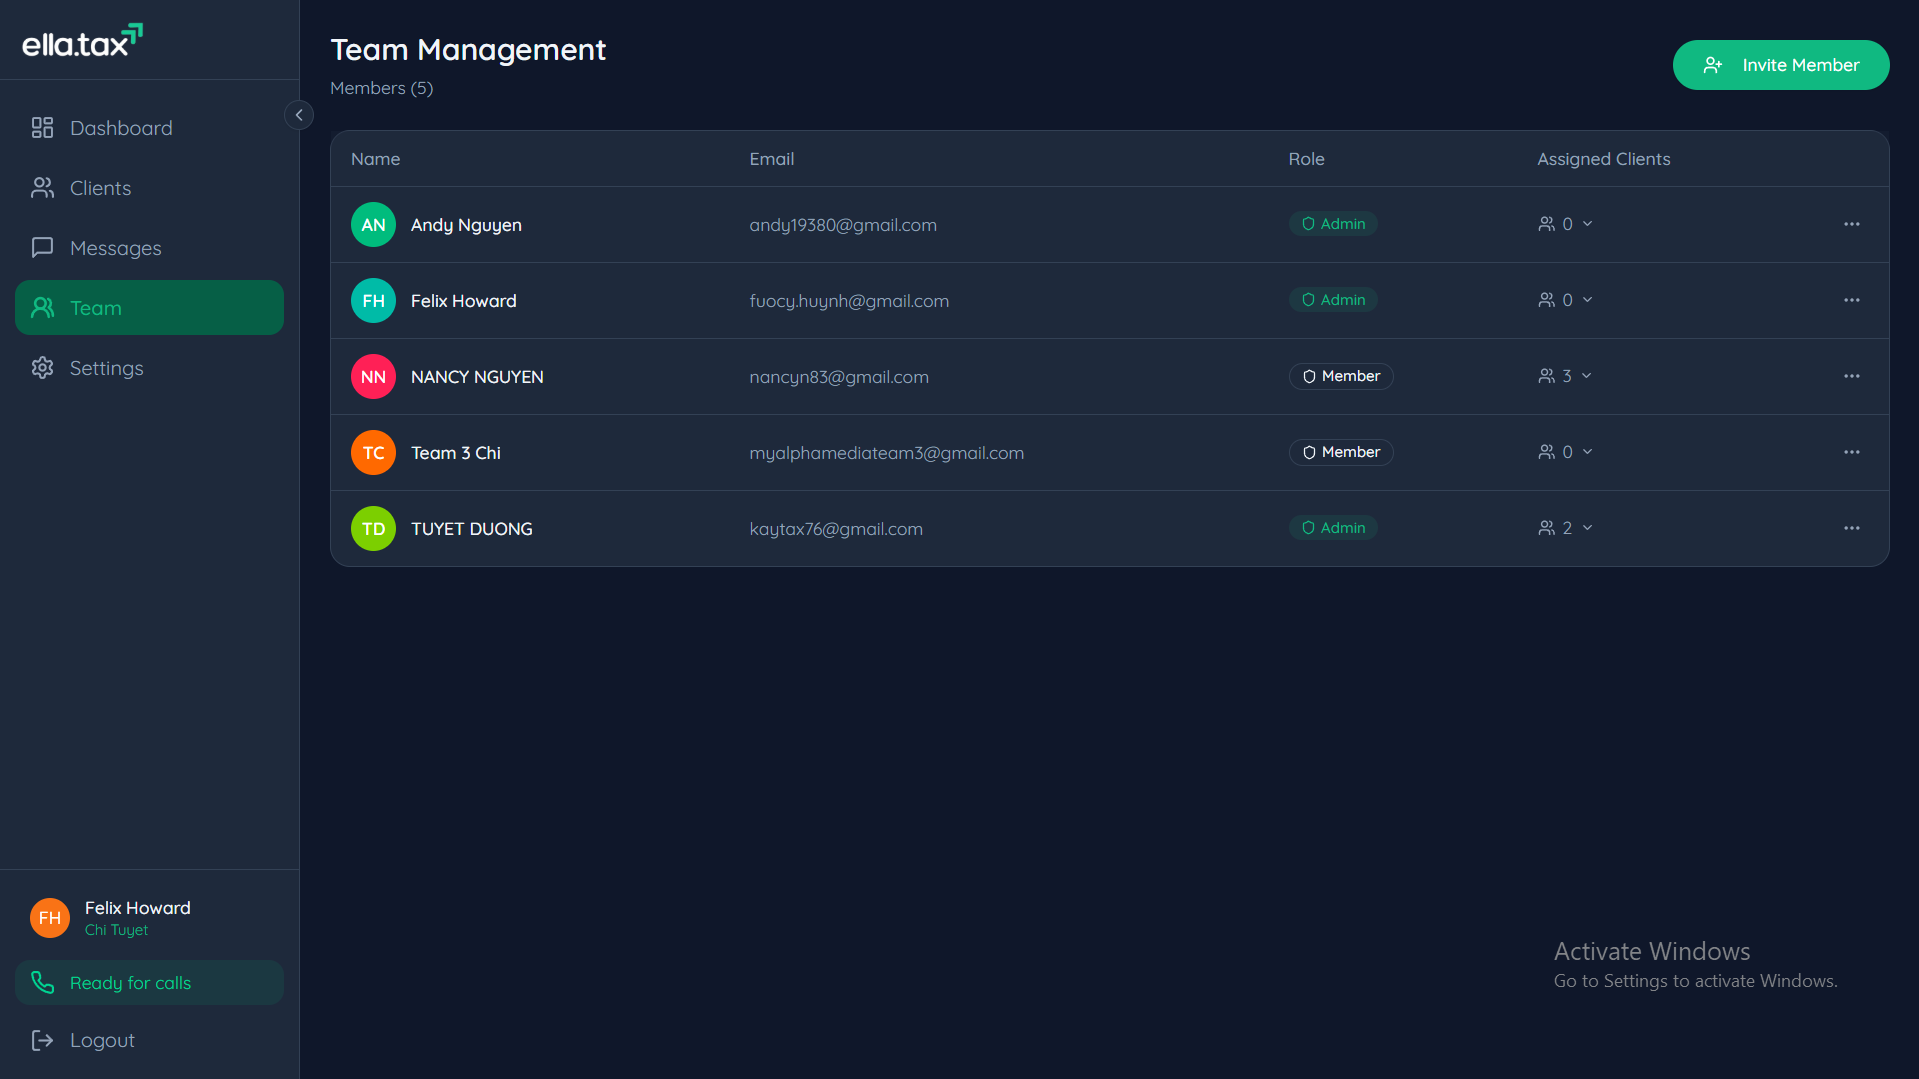The image size is (1919, 1079).
Task: Click Felix Howard's orange avatar at bottom
Action: (48, 917)
